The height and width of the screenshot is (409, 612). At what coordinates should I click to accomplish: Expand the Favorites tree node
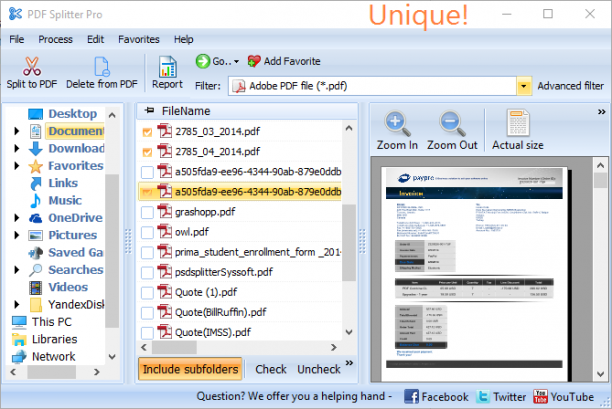click(x=16, y=166)
